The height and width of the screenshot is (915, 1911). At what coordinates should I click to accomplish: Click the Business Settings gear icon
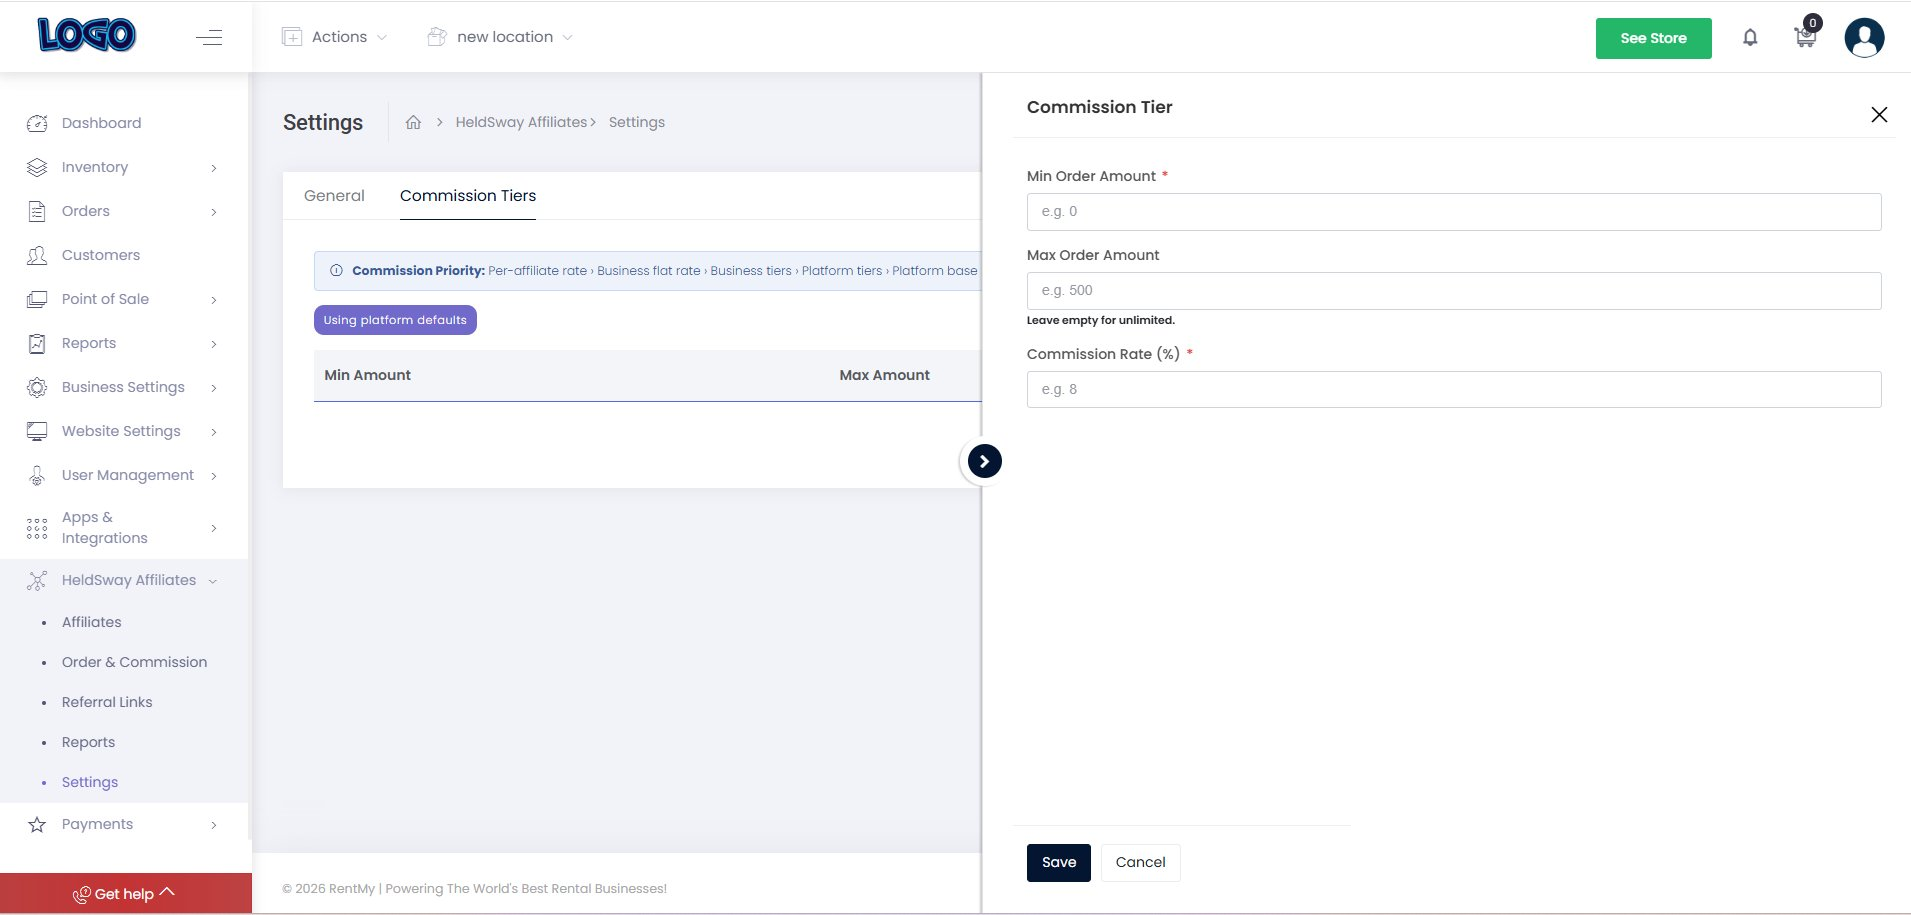coord(37,387)
